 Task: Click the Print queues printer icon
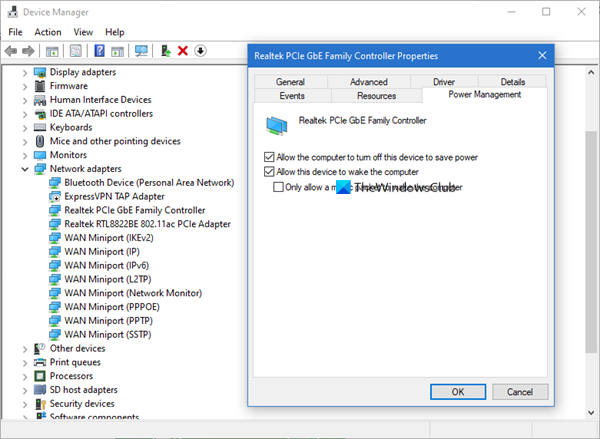tap(40, 362)
